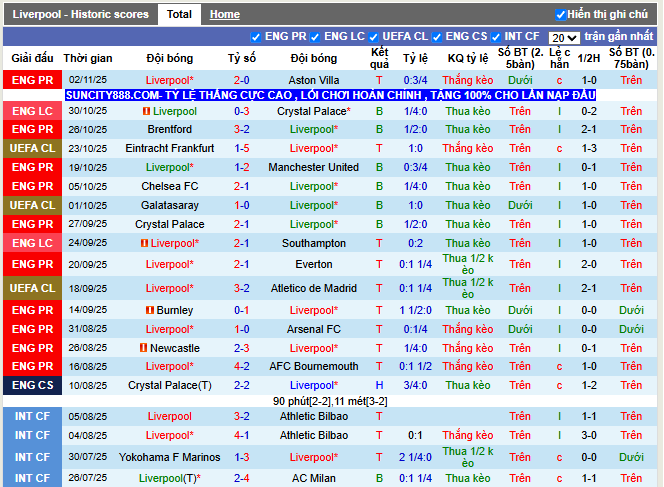Open Manchester United team link
Screen dimensions: 664x487
point(314,167)
